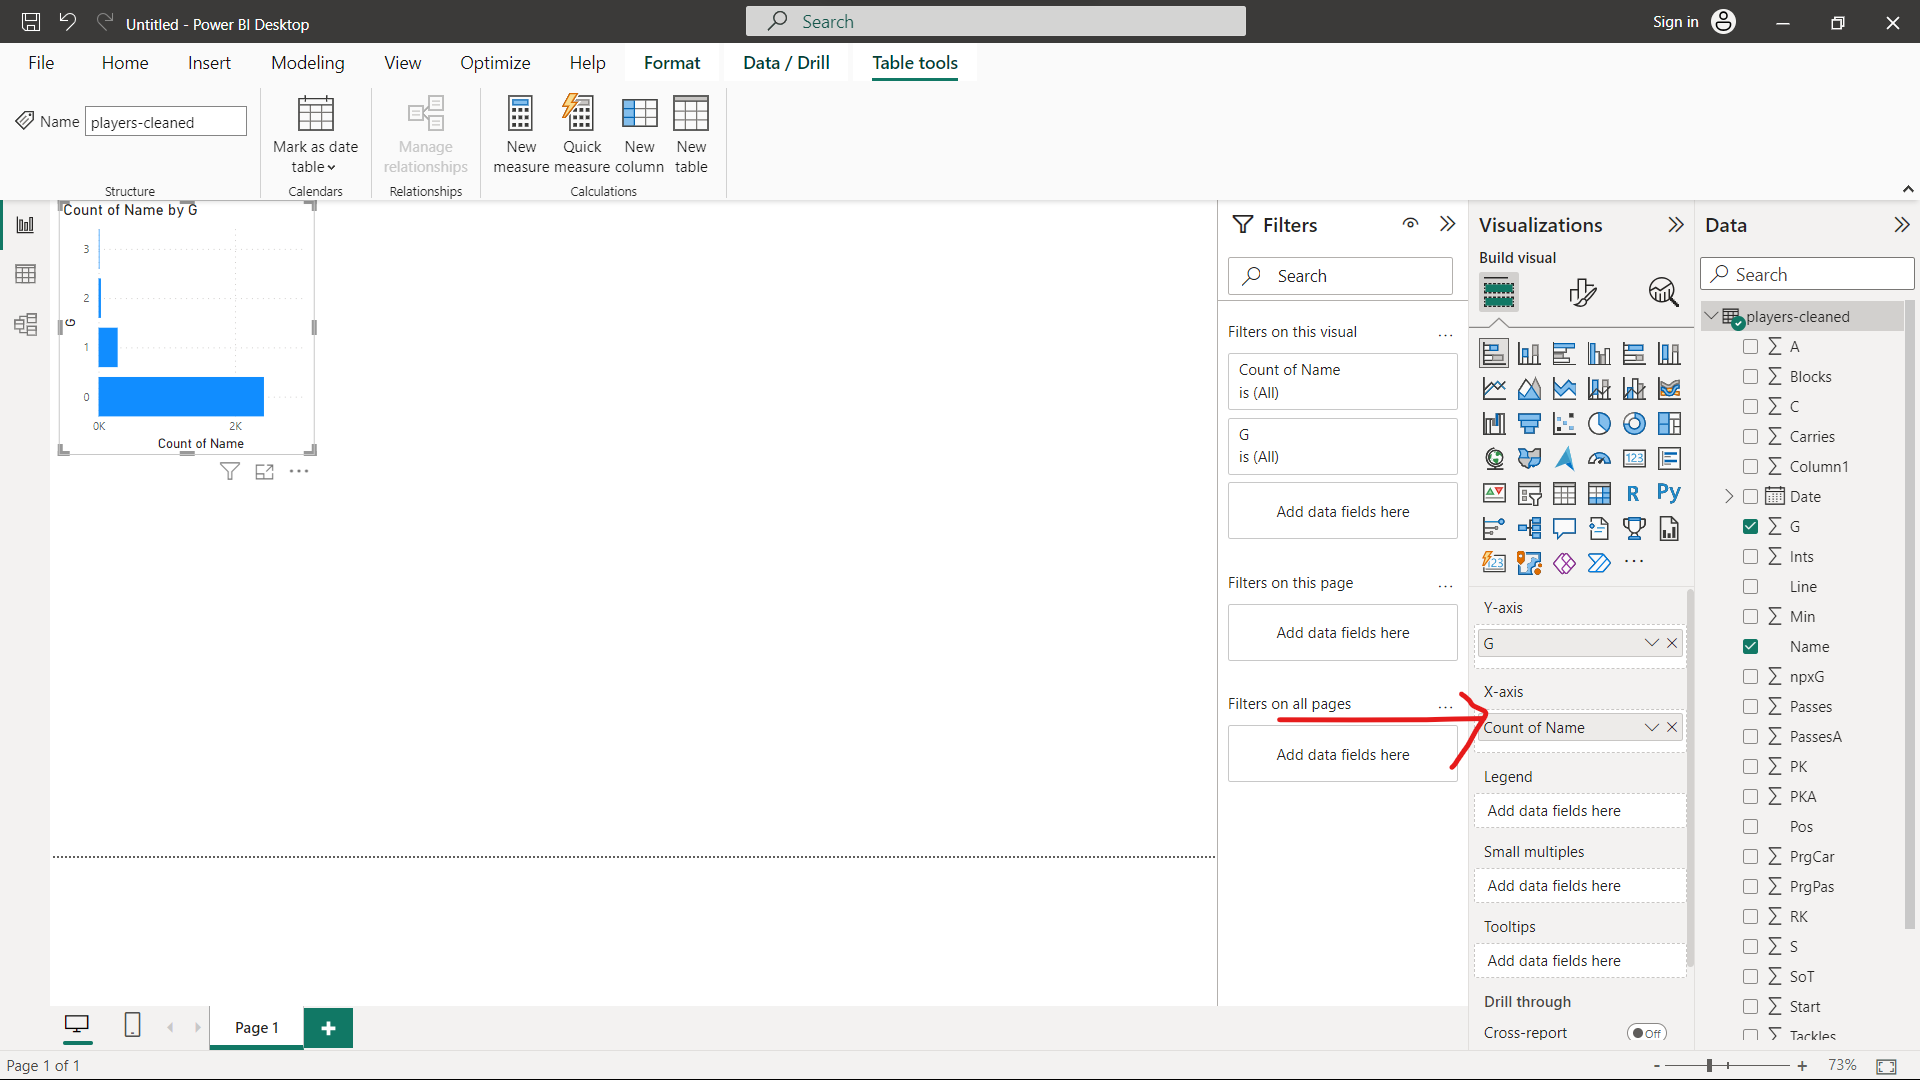Check the Carries field checkbox
Image resolution: width=1920 pixels, height=1080 pixels.
point(1750,436)
